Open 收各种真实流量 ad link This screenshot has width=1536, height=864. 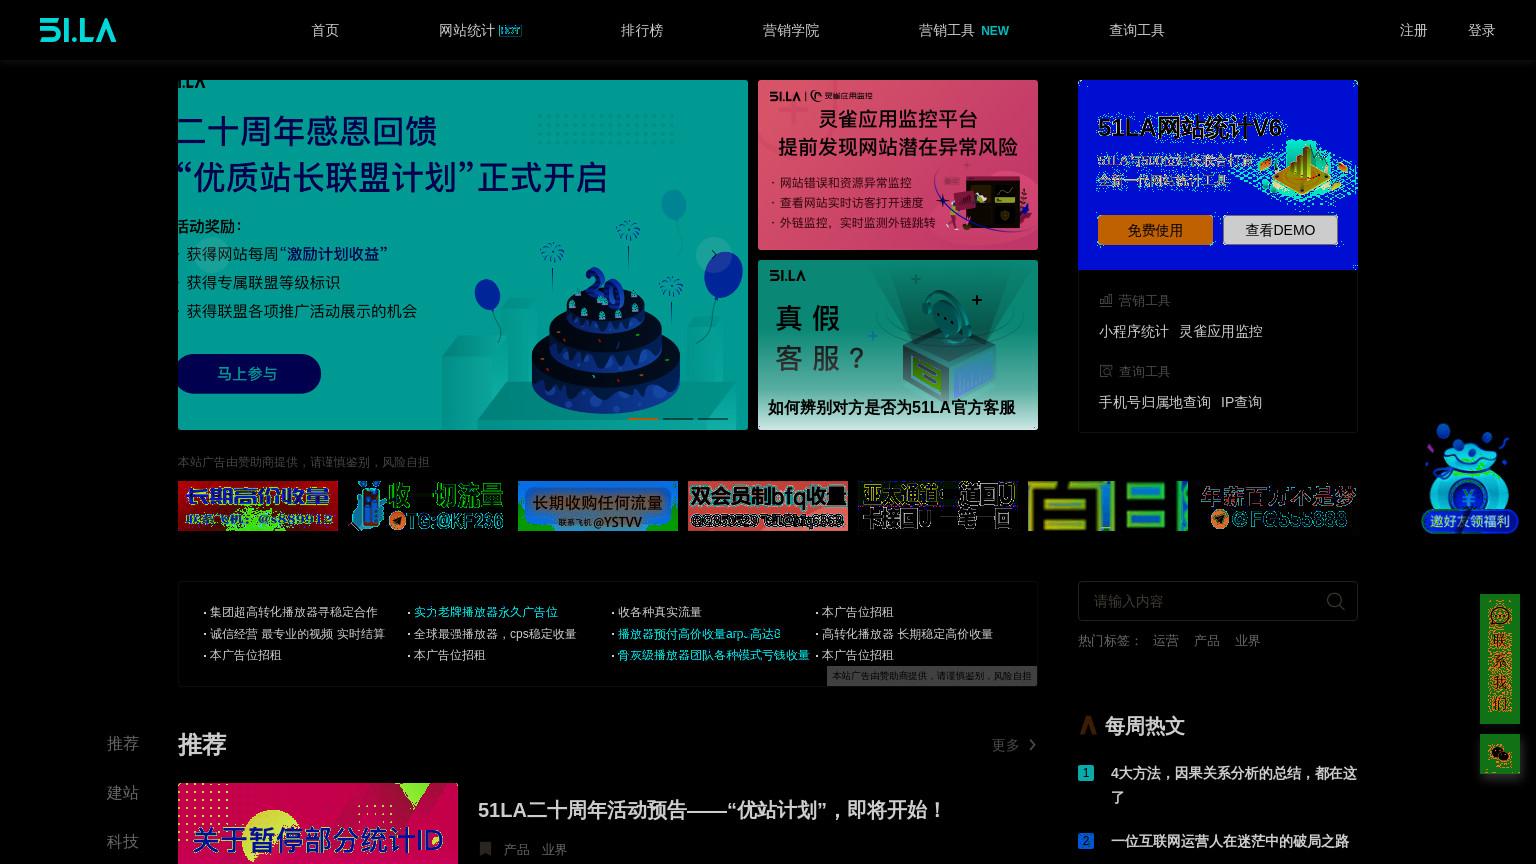pos(660,612)
